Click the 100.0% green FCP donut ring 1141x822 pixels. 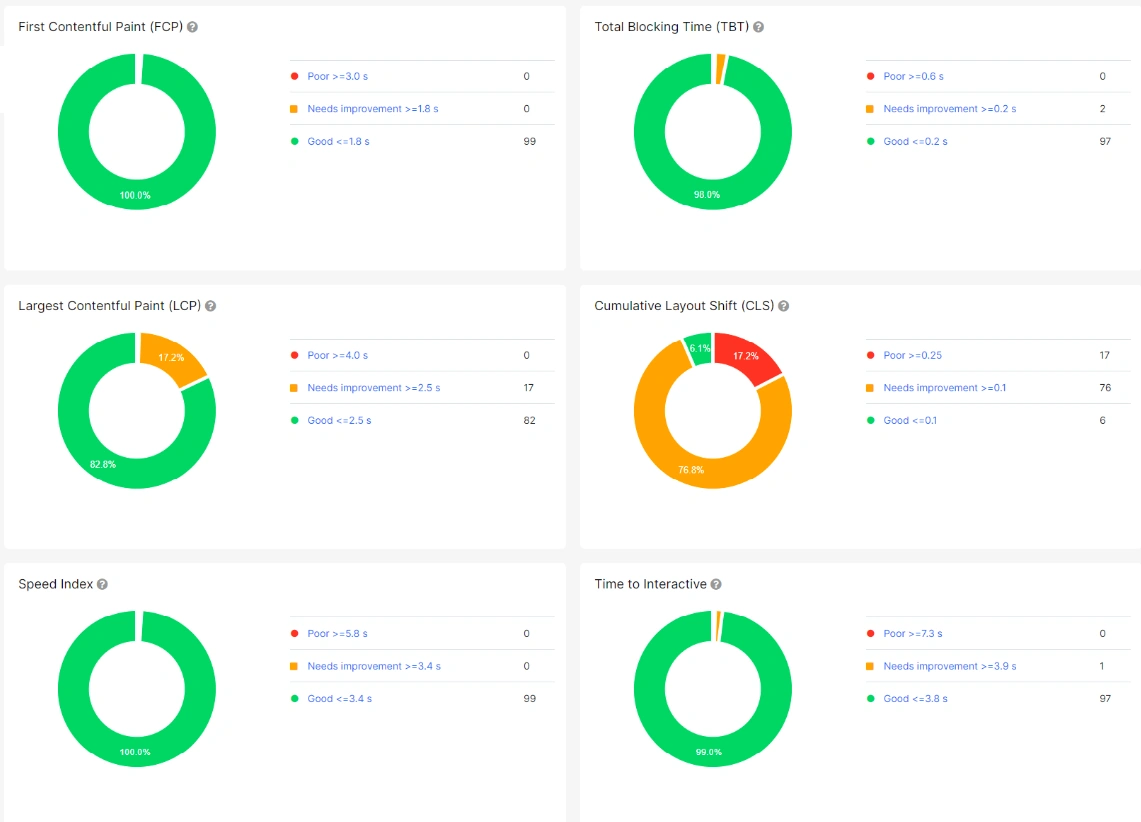point(137,195)
